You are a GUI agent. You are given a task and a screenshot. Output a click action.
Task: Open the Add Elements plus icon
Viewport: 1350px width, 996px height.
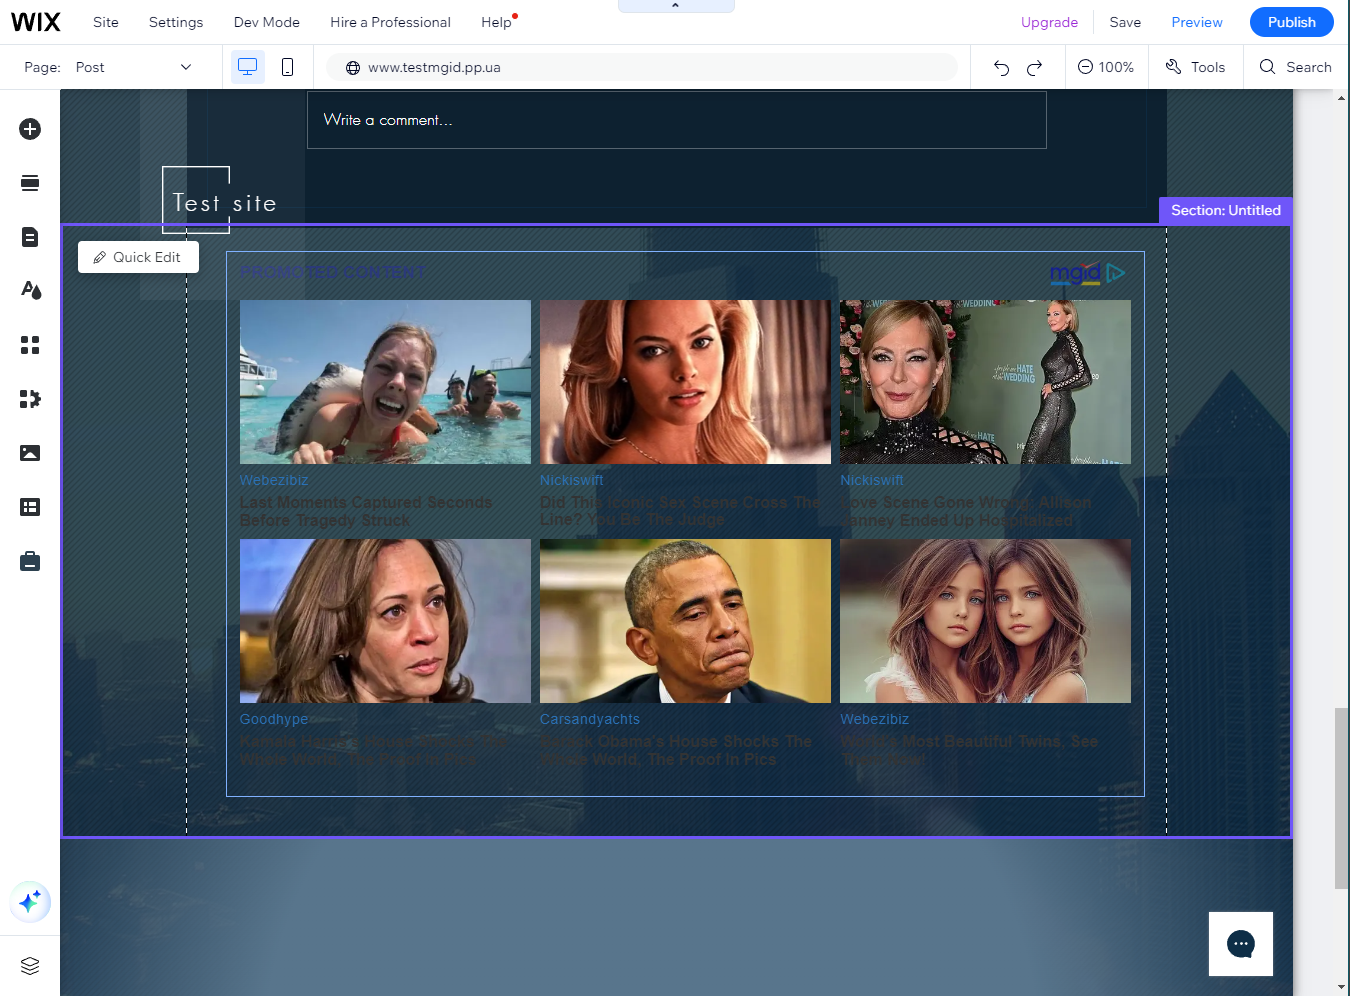click(x=30, y=129)
